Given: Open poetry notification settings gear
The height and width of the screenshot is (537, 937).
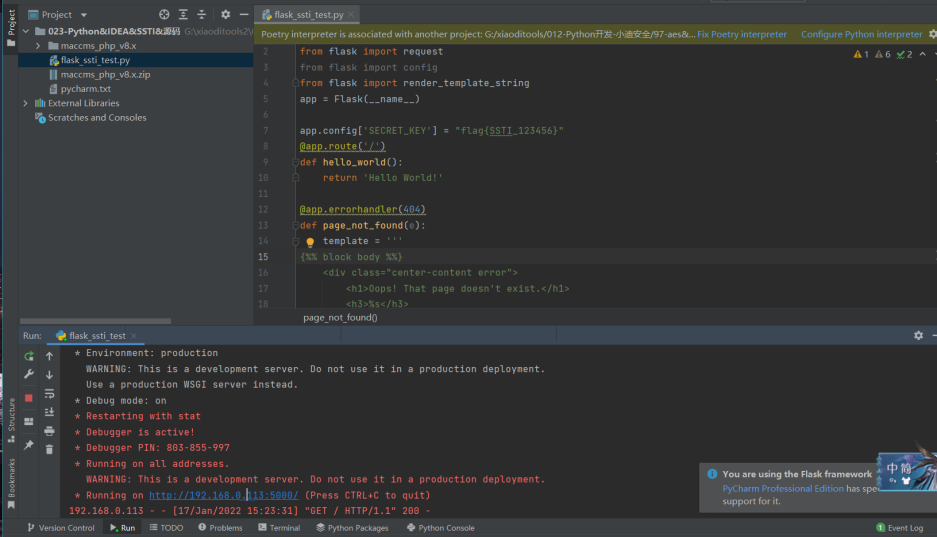Looking at the screenshot, I should pyautogui.click(x=932, y=34).
